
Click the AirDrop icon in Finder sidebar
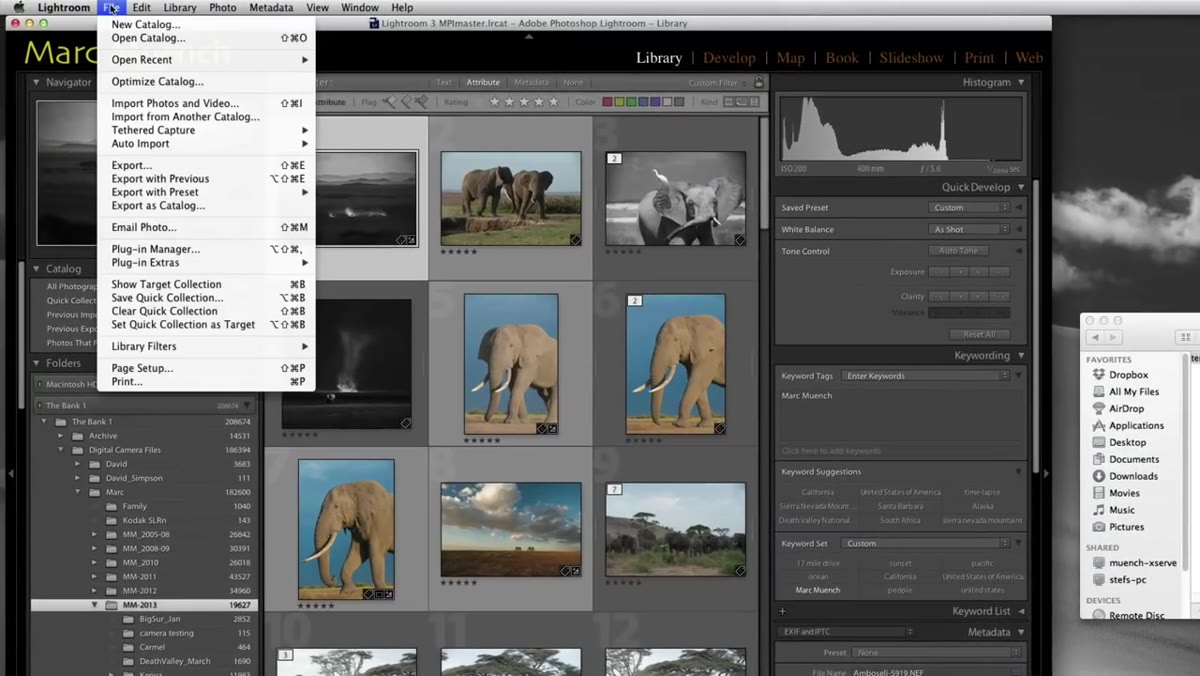1099,409
